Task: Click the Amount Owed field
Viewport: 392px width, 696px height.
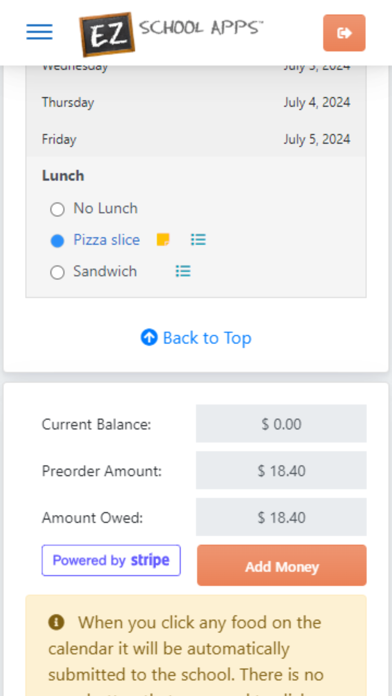Action: tap(281, 517)
